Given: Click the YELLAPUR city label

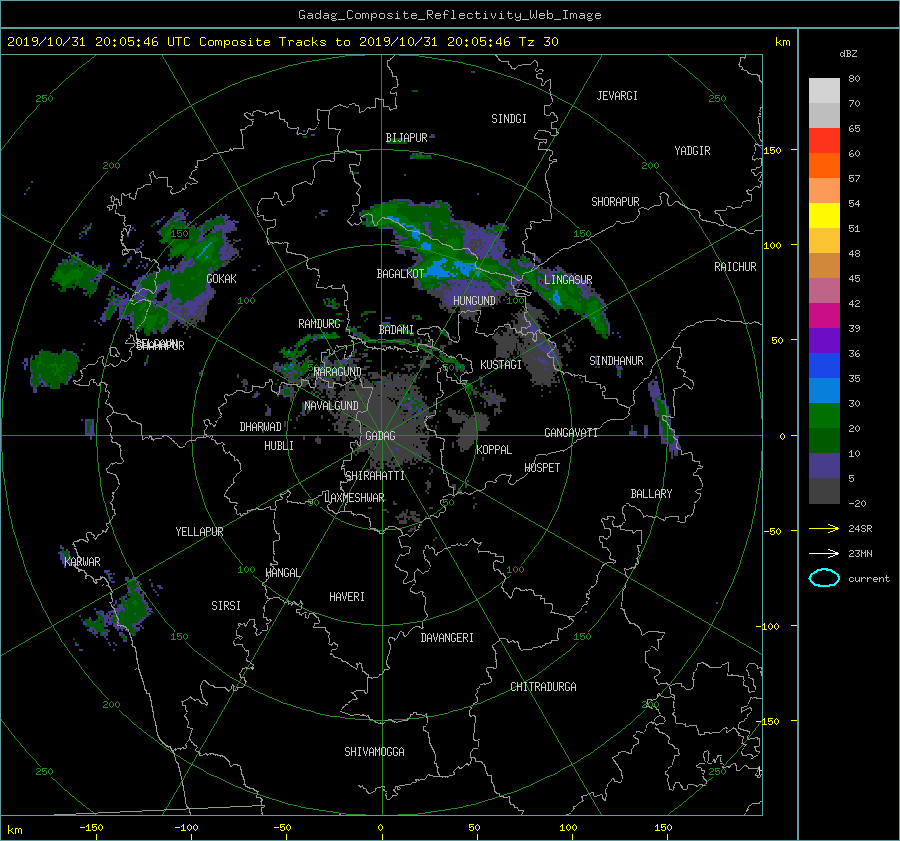Looking at the screenshot, I should 199,532.
